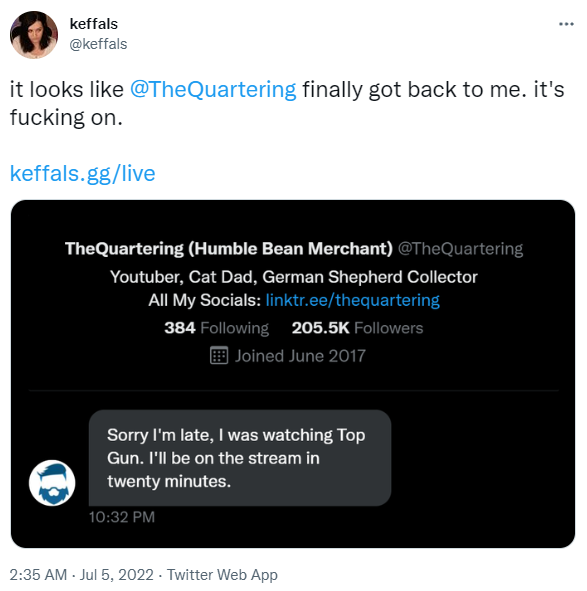587x591 pixels.
Task: Click linktr.ee/thequartering link in the image
Action: click(x=353, y=300)
